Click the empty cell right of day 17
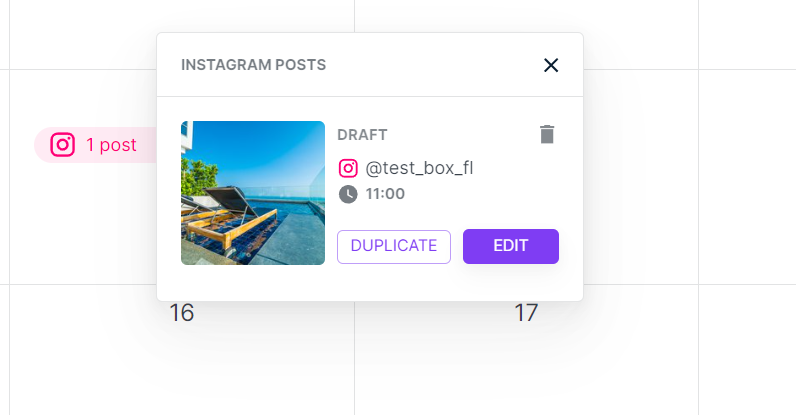This screenshot has width=796, height=415. click(x=746, y=350)
